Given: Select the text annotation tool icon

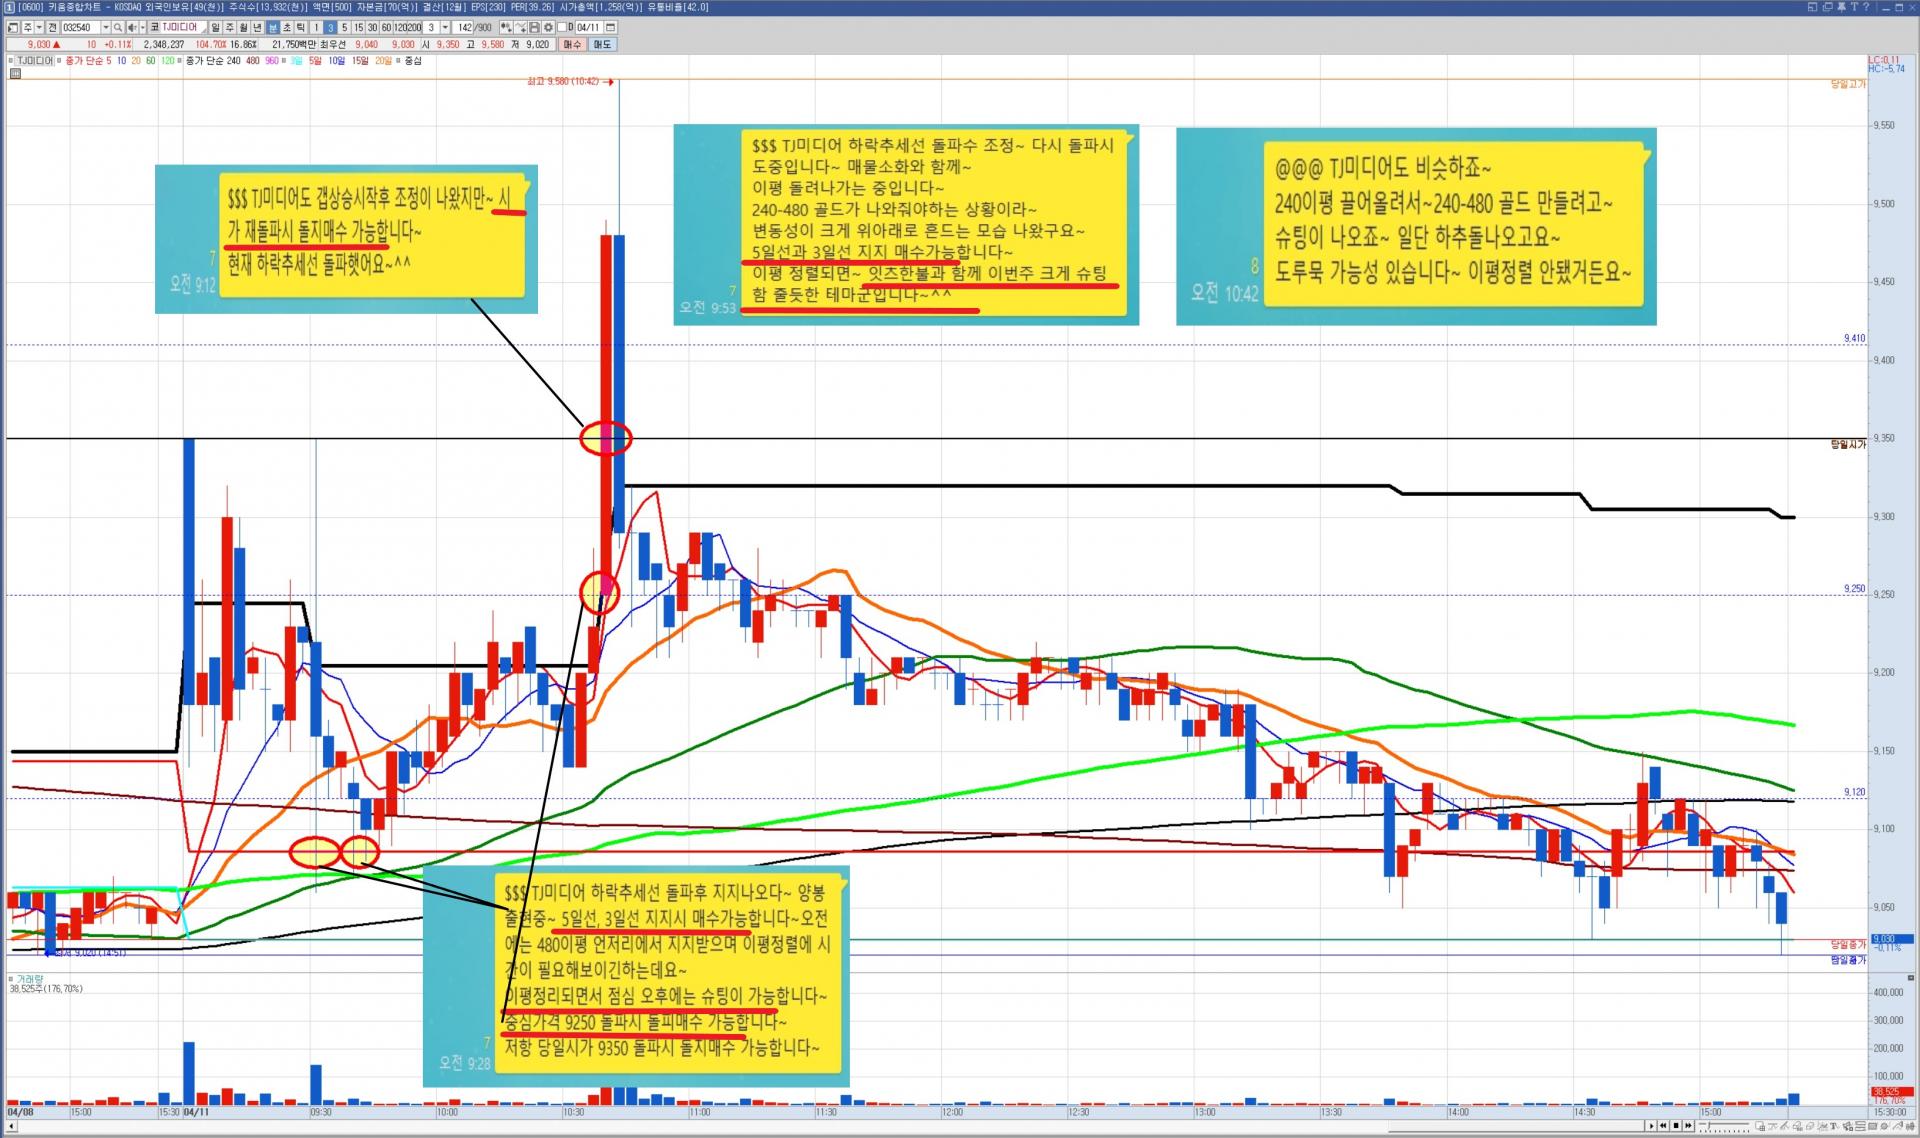Looking at the screenshot, I should pos(1833,1126).
